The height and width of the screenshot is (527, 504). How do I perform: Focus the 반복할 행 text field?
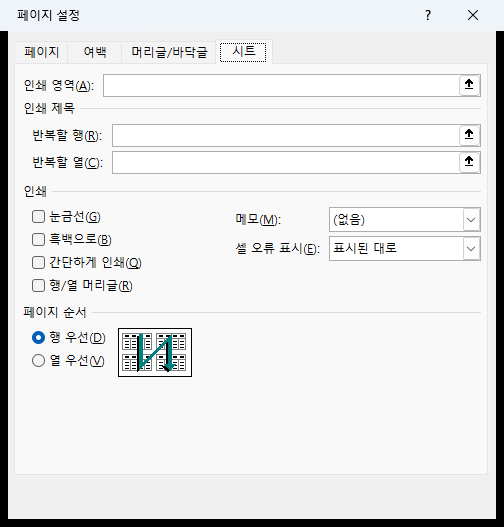286,135
